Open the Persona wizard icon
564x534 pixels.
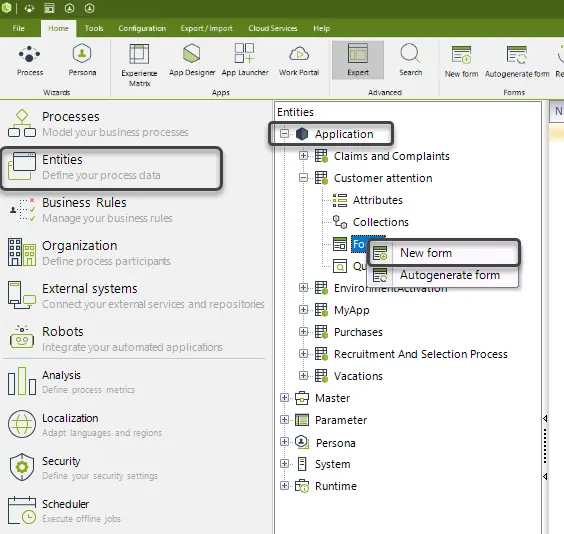click(82, 60)
